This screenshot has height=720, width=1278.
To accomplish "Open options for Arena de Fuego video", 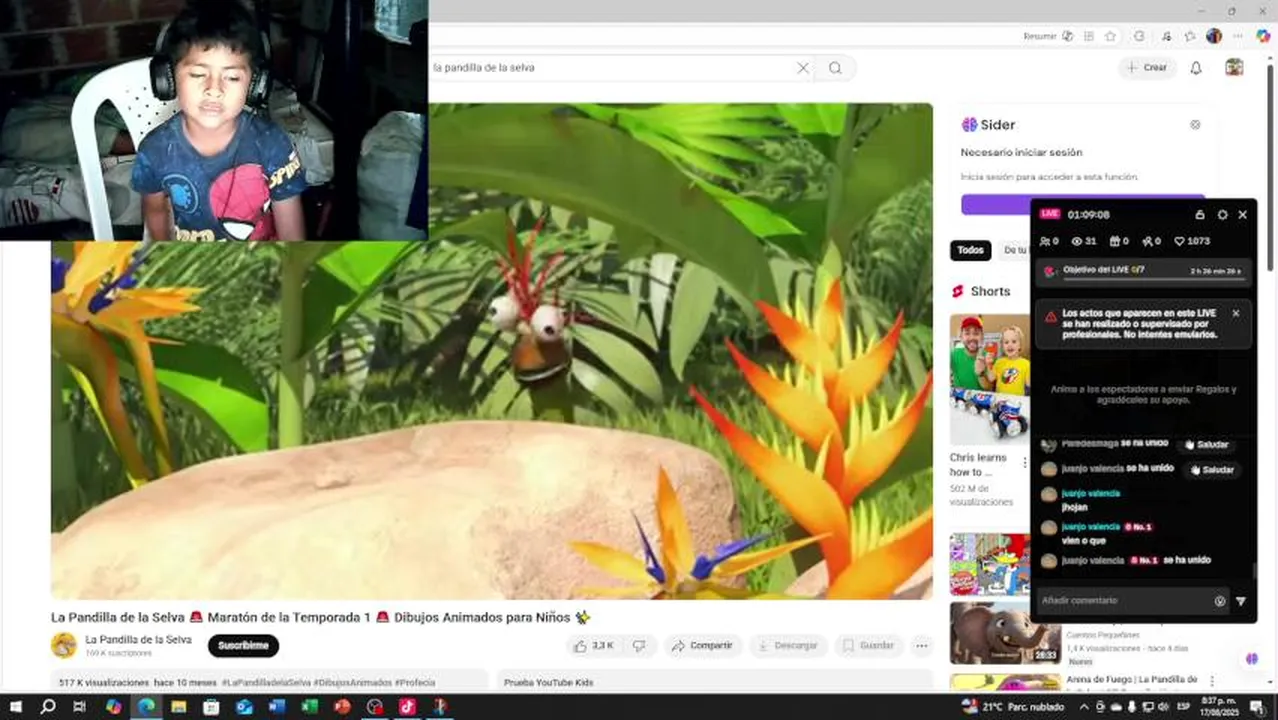I will pos(1213,682).
